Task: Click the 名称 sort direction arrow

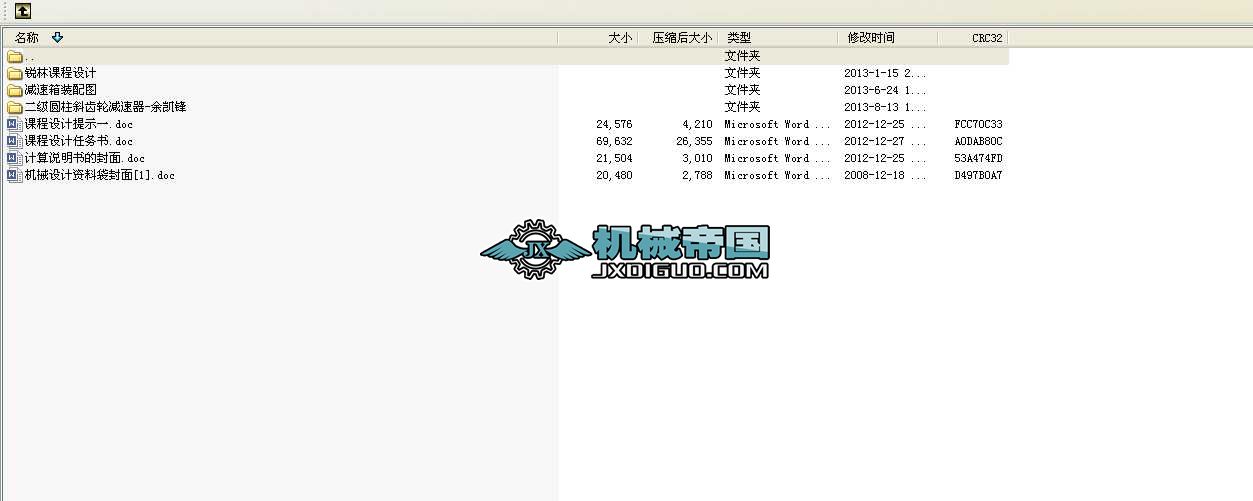Action: coord(57,38)
